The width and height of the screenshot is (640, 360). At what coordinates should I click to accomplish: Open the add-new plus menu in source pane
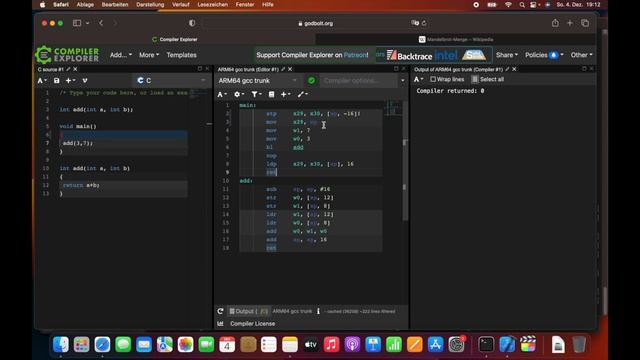tap(70, 81)
